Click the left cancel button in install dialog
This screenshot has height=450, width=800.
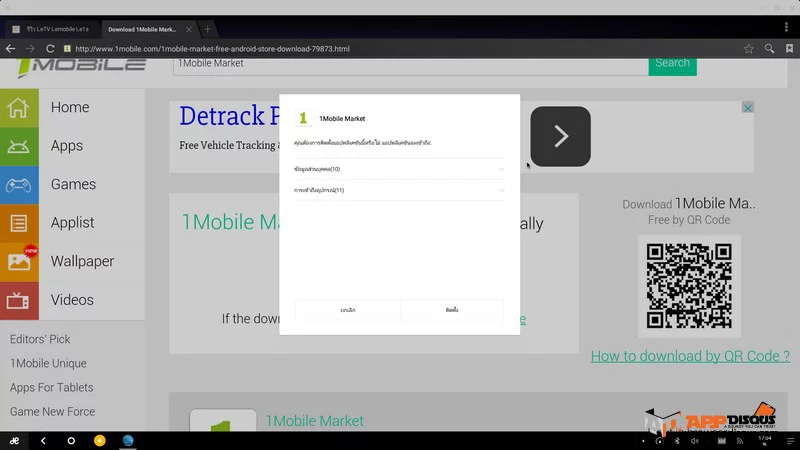(348, 310)
